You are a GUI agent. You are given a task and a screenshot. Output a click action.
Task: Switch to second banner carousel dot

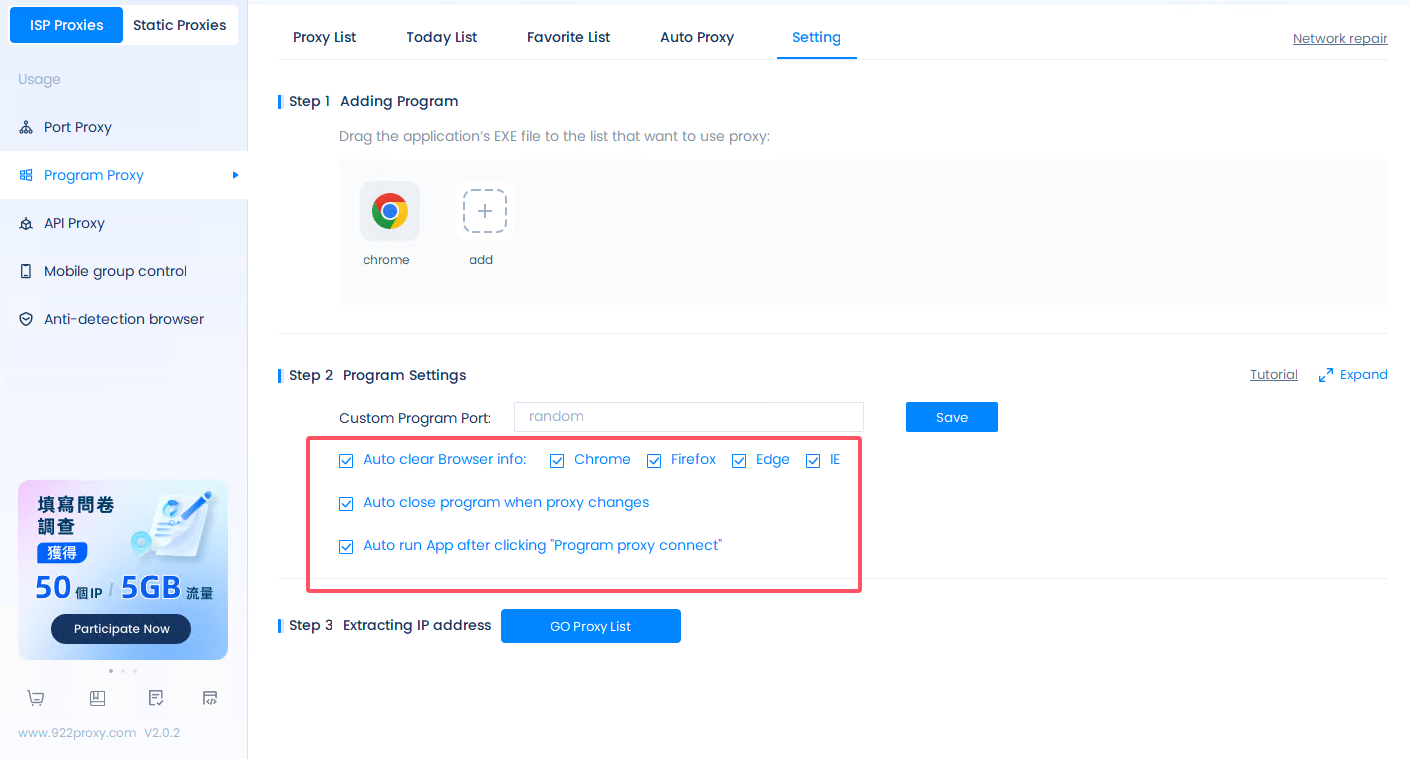[x=123, y=671]
